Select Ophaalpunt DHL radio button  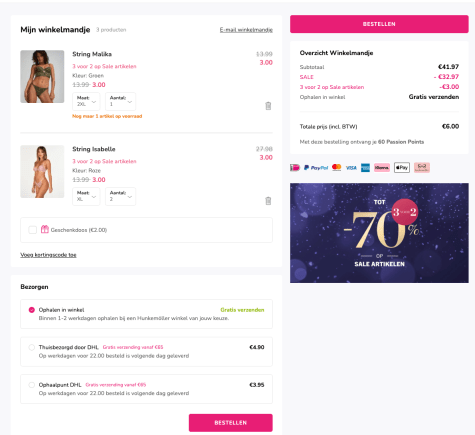click(32, 385)
